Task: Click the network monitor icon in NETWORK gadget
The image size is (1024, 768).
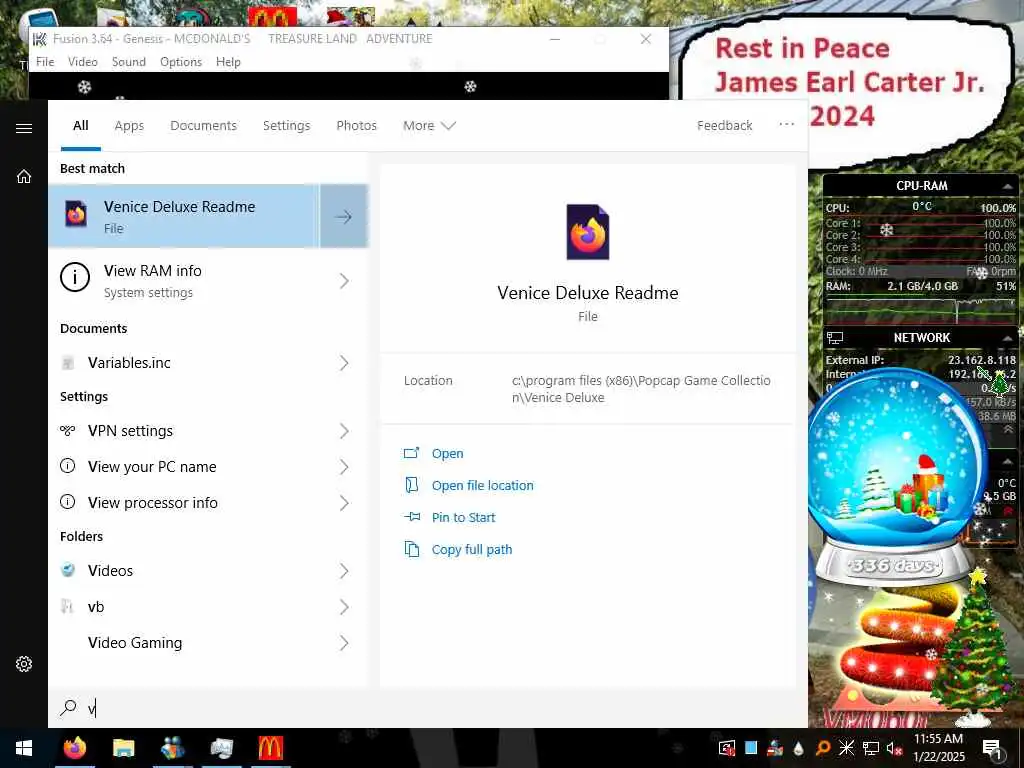Action: pyautogui.click(x=835, y=338)
